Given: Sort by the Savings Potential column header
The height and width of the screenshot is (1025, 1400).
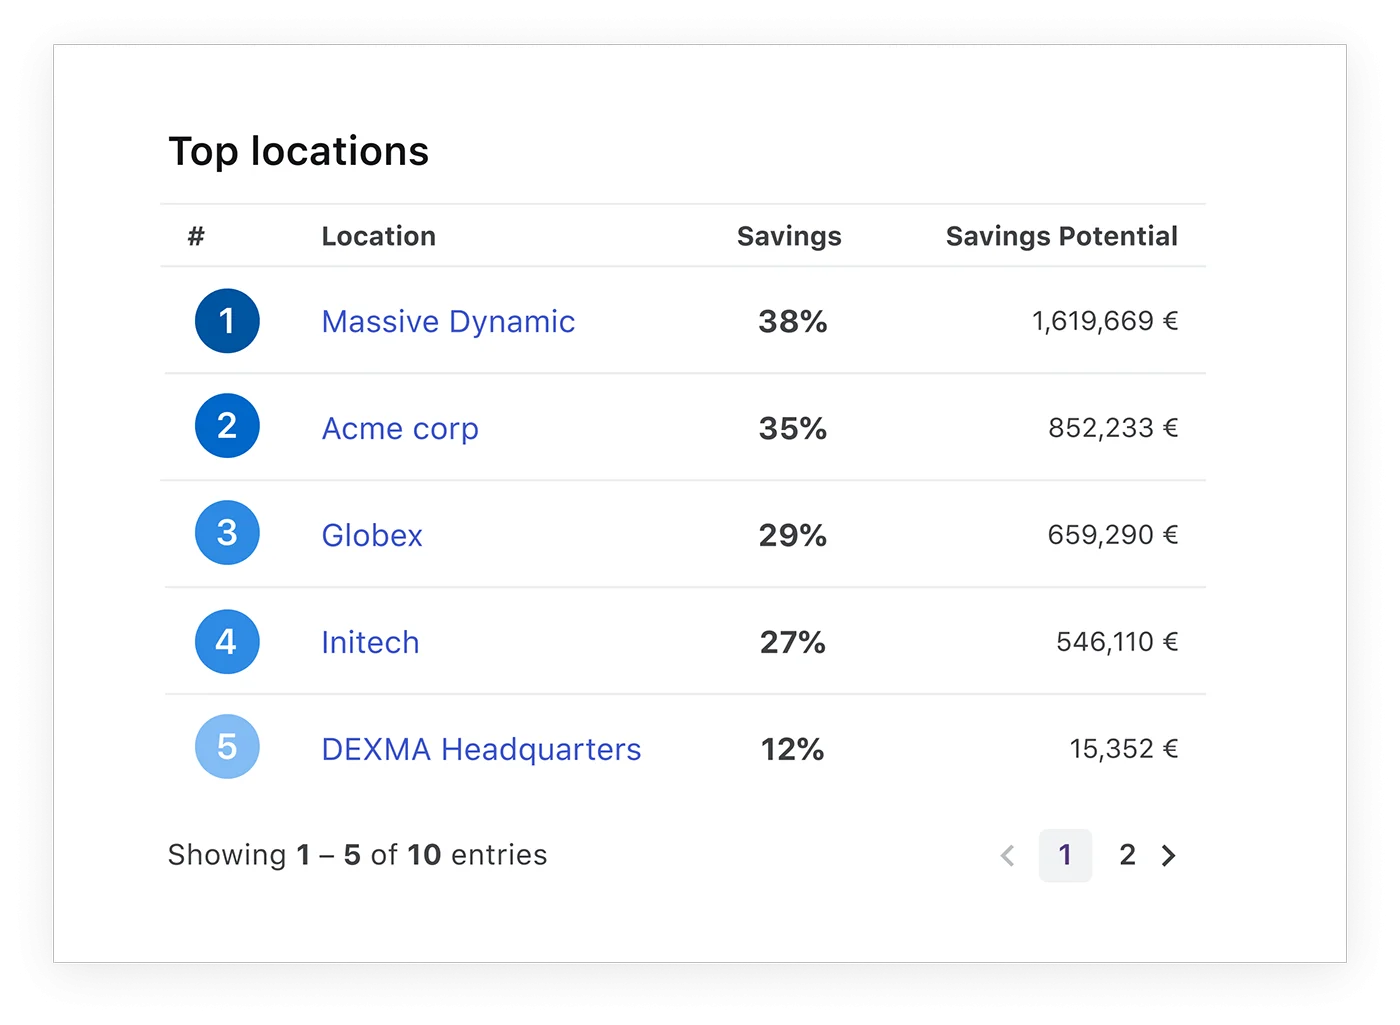Looking at the screenshot, I should point(1061,237).
